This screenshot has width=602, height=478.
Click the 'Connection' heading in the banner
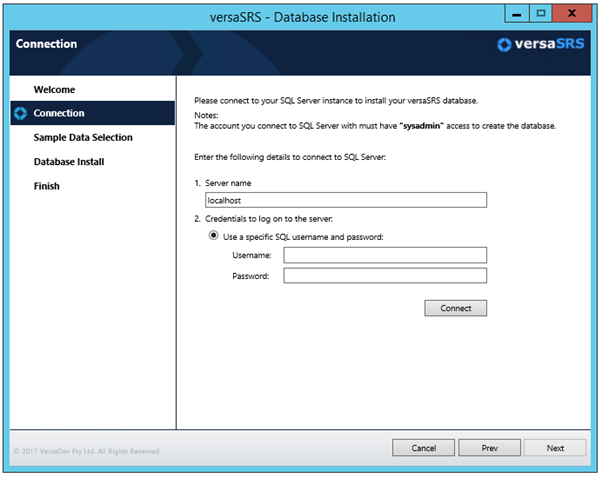(46, 44)
